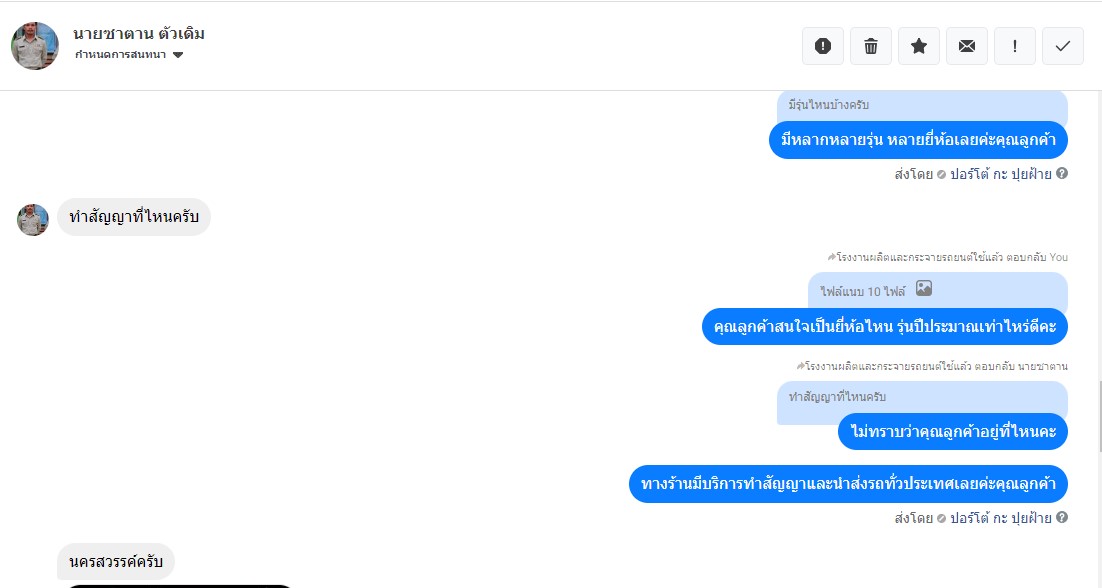Image resolution: width=1102 pixels, height=588 pixels.
Task: Star this conversation to follow up
Action: pos(919,46)
